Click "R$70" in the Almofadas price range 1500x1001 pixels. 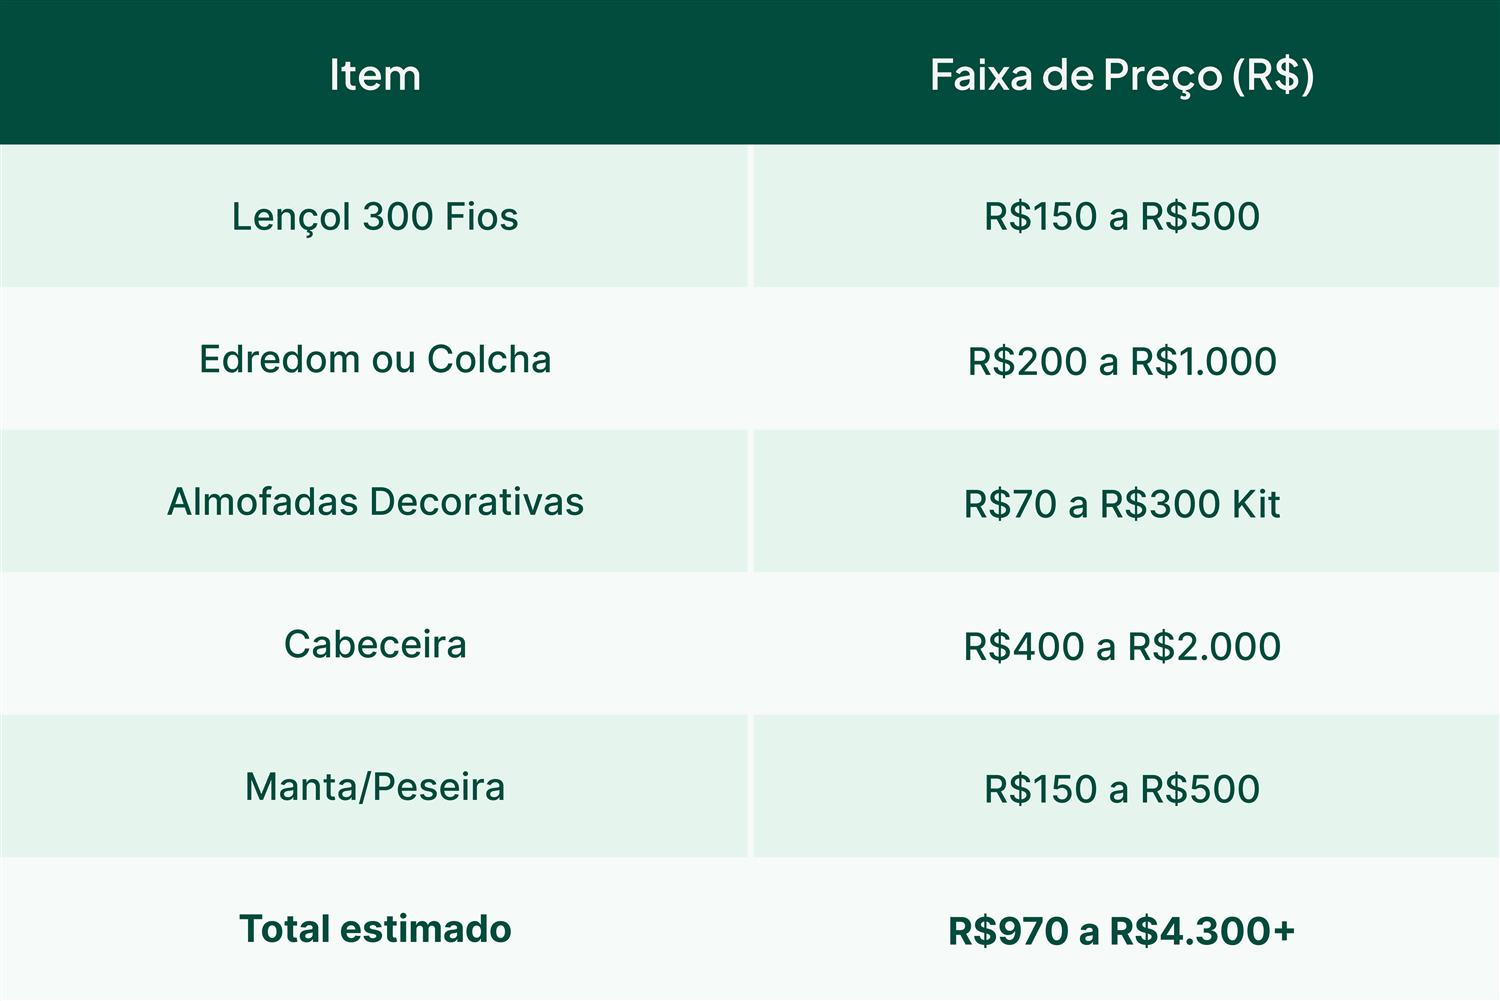(x=1010, y=504)
